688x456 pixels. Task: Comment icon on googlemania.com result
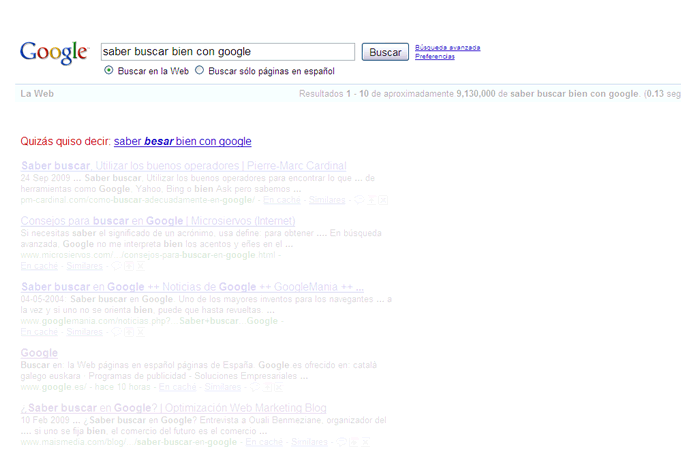pos(116,332)
